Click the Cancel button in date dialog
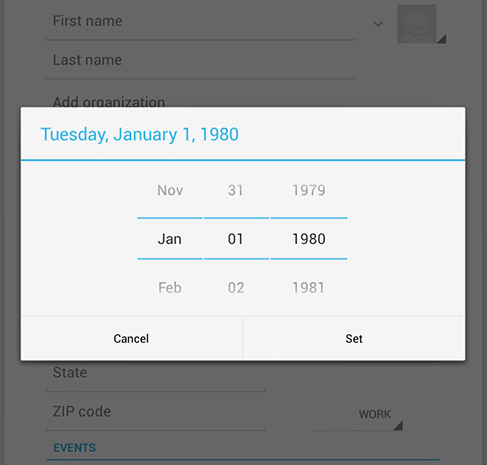The image size is (487, 465). click(x=131, y=338)
